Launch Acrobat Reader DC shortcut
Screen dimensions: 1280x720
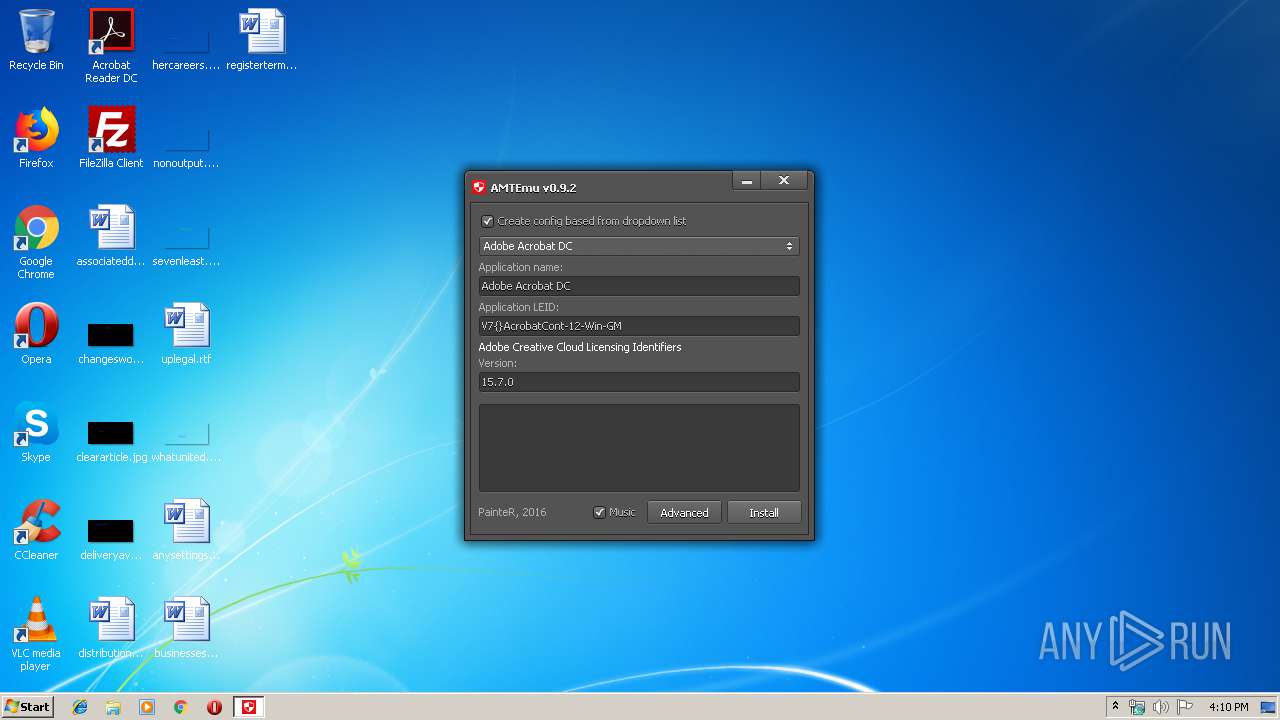point(111,47)
